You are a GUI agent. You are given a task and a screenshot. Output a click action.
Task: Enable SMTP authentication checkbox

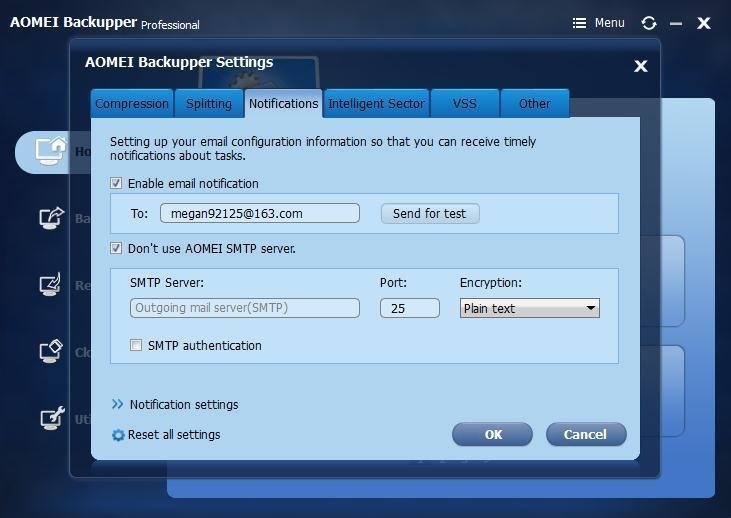(136, 345)
